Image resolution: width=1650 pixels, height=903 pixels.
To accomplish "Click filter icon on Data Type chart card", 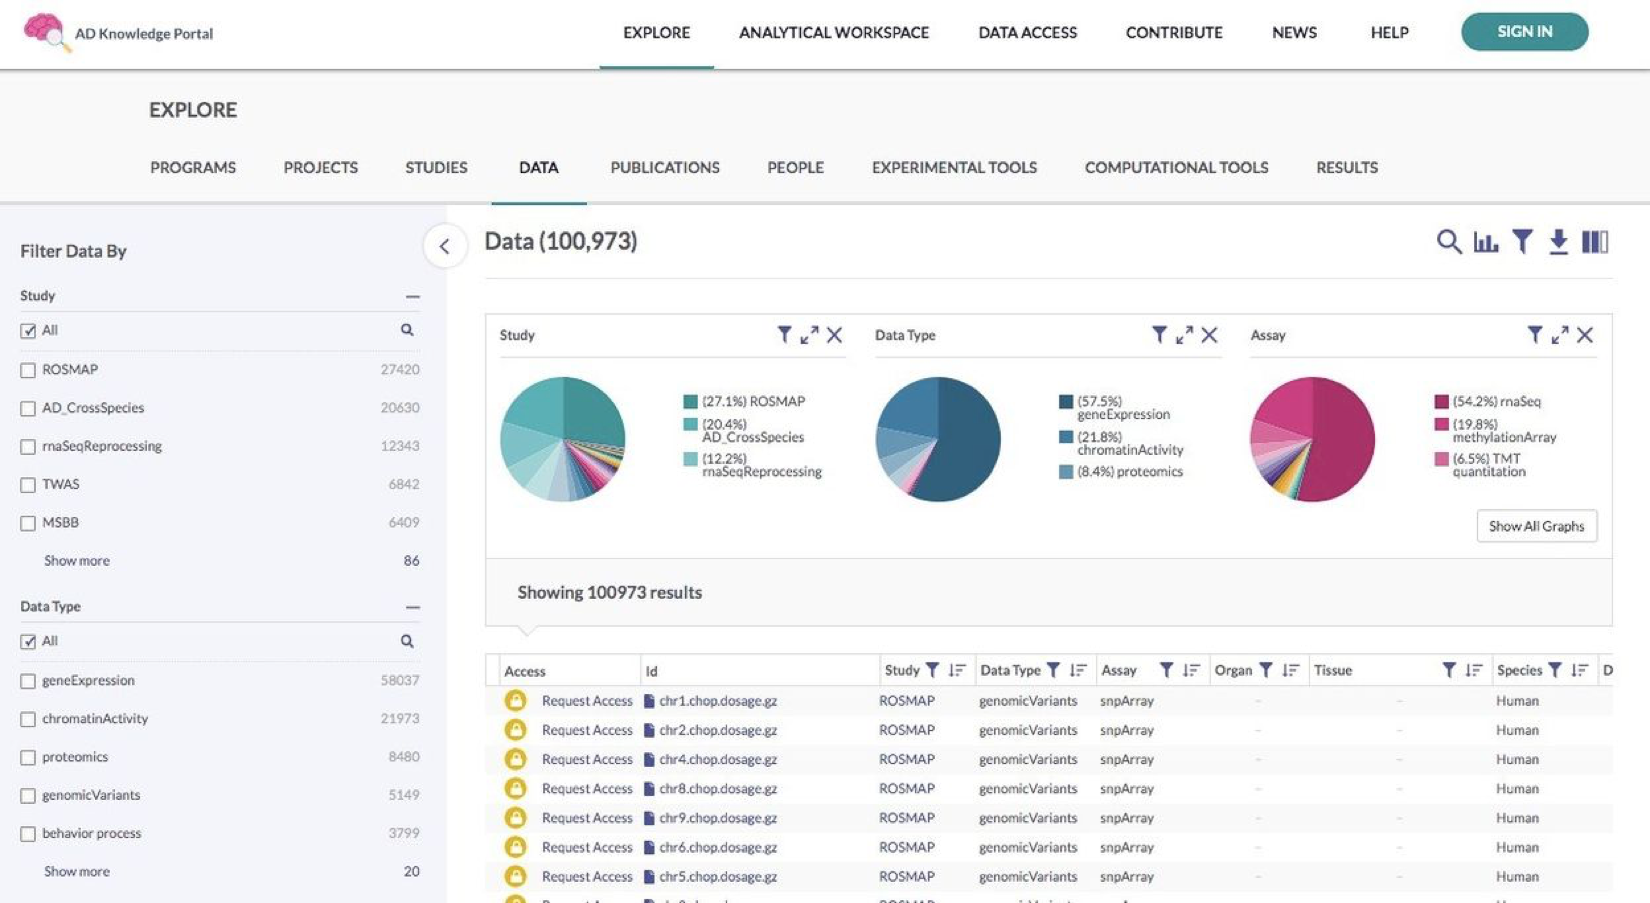I will pyautogui.click(x=1159, y=335).
